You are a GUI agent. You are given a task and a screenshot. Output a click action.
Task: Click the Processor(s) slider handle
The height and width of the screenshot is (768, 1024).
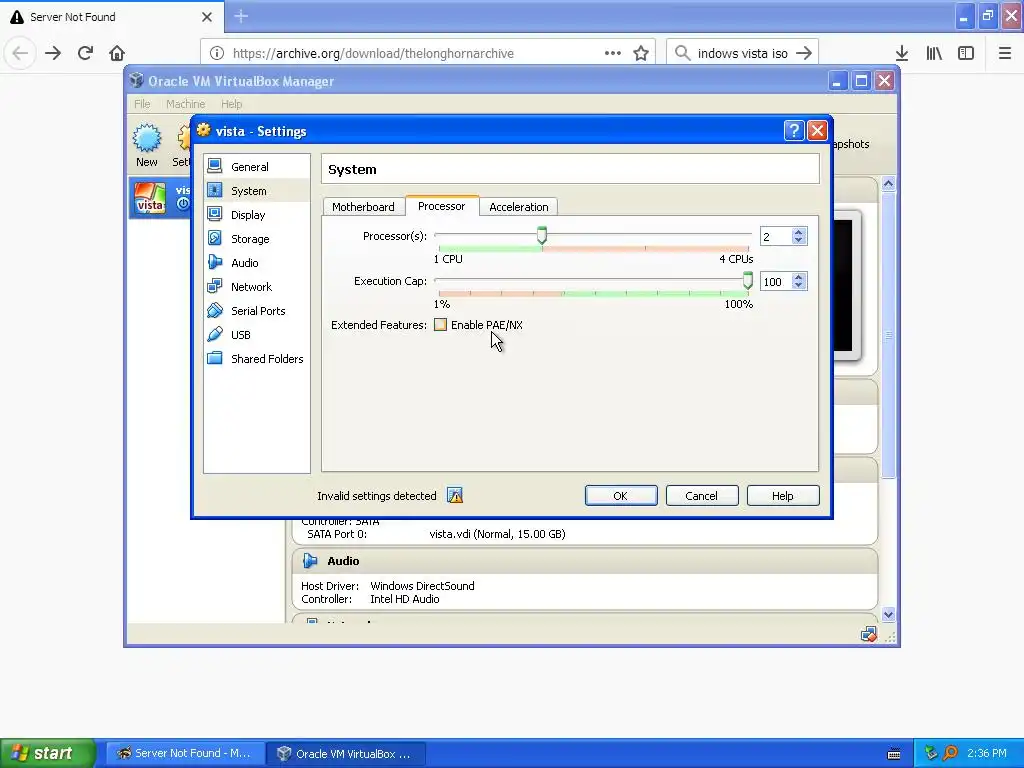tap(541, 235)
